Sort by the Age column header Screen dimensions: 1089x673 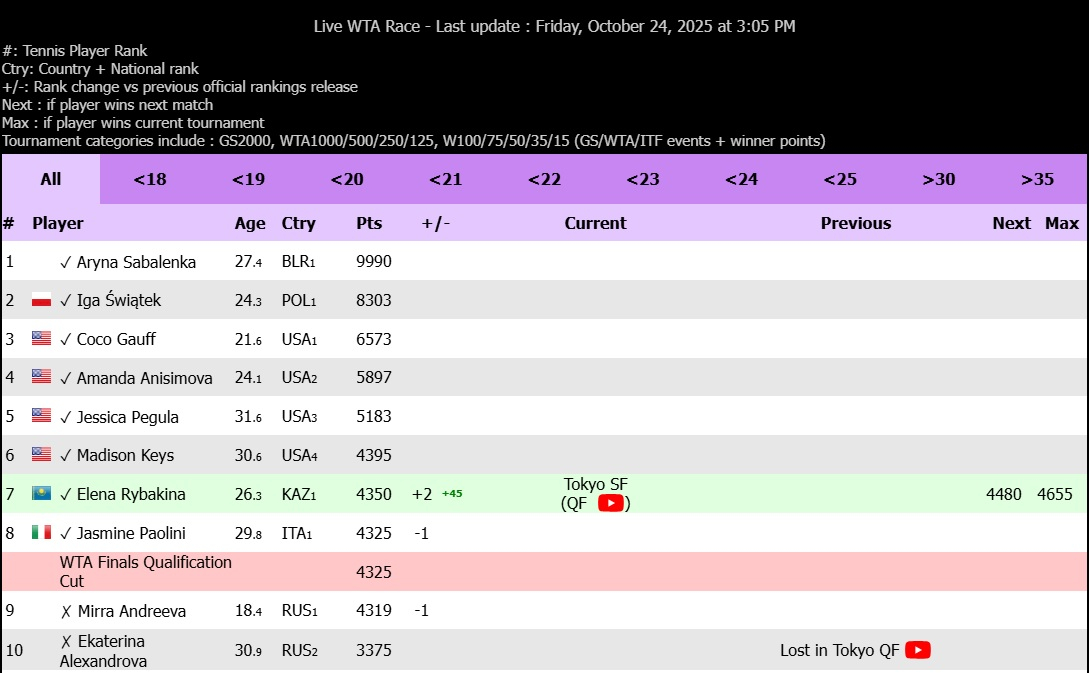coord(250,223)
